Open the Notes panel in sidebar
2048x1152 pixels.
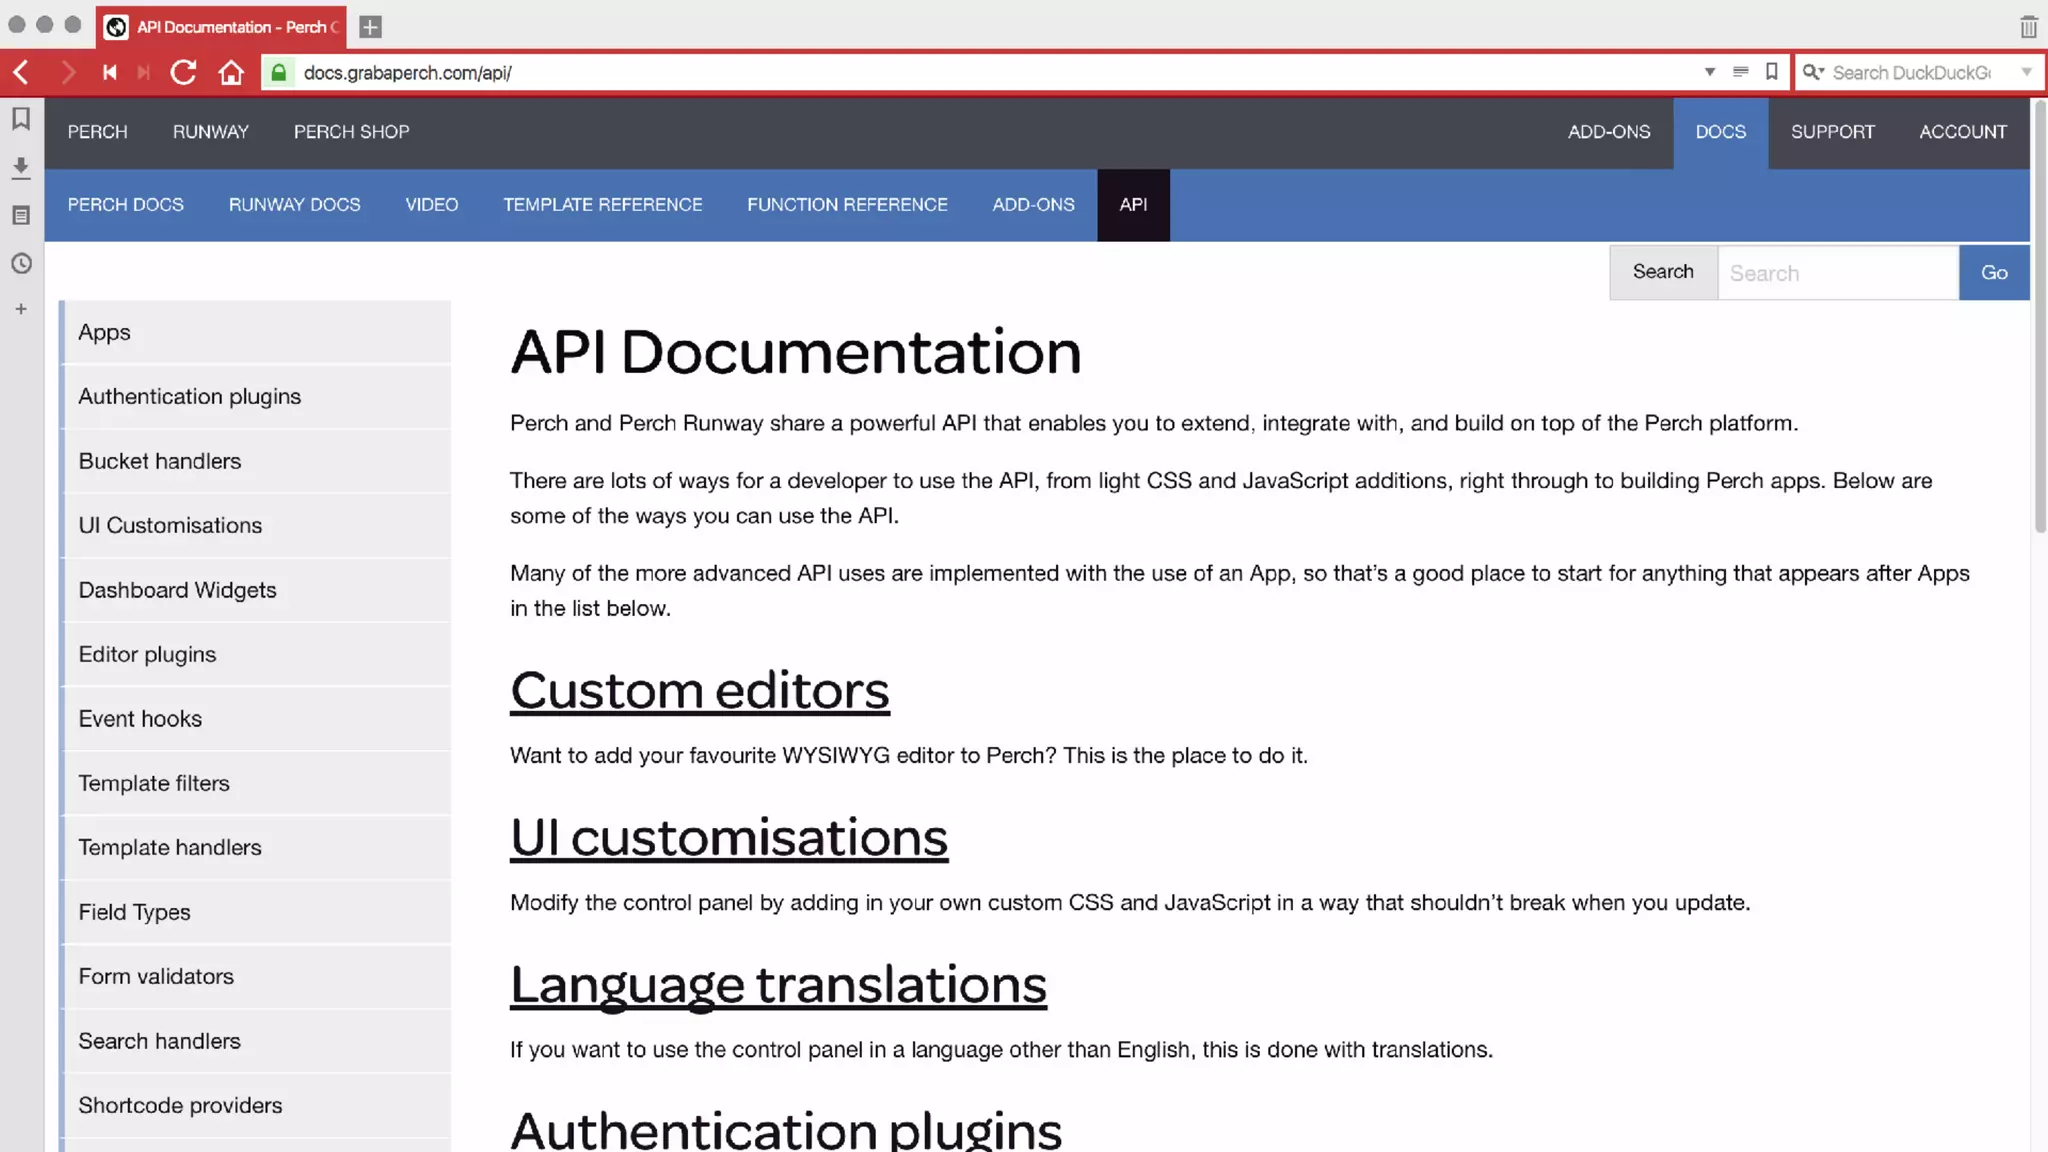click(x=21, y=215)
